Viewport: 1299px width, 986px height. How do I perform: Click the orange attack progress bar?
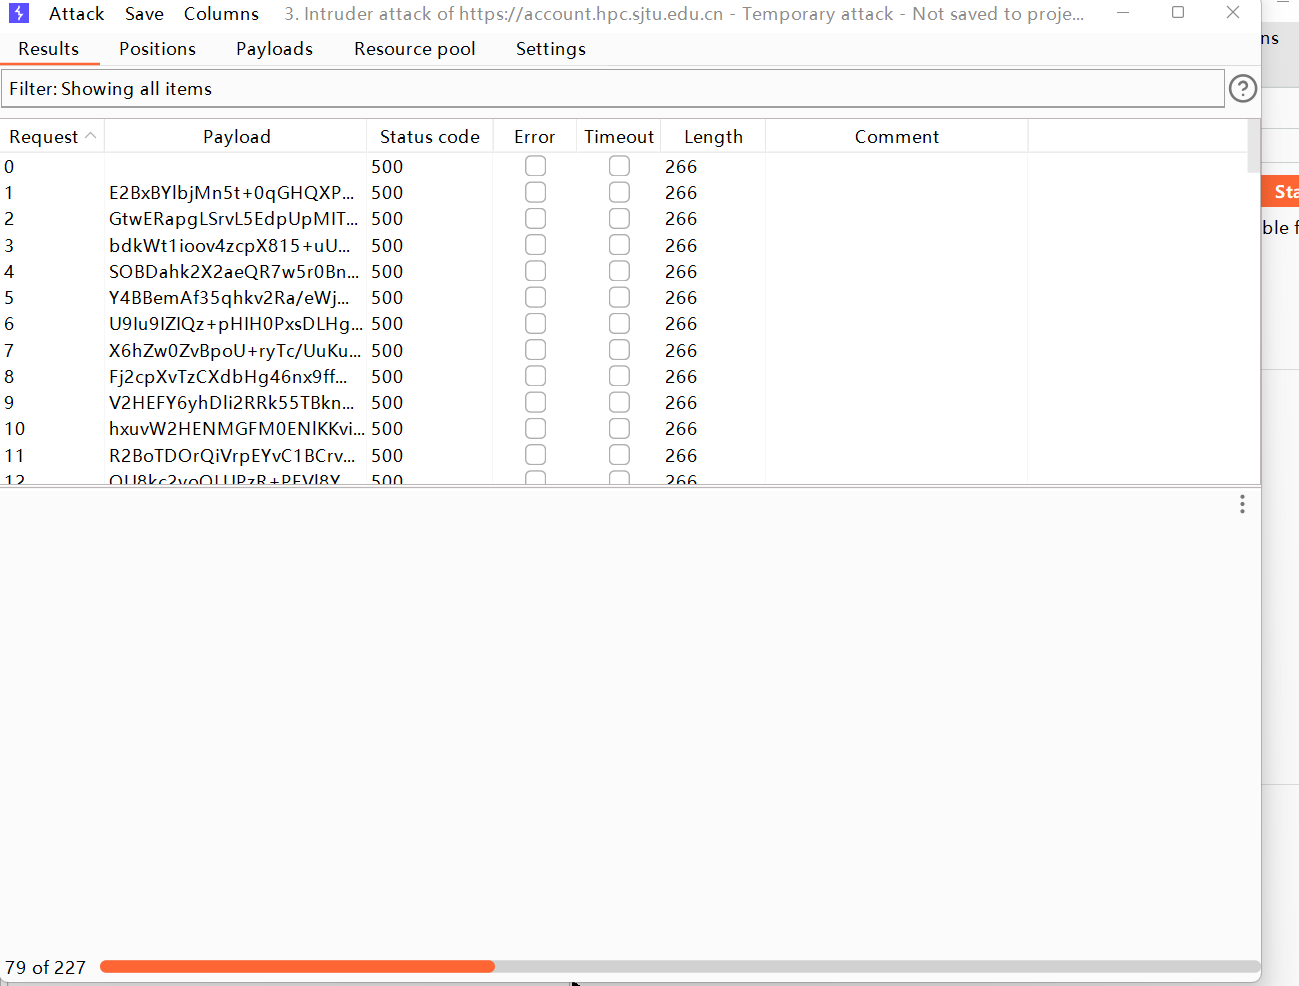point(297,967)
